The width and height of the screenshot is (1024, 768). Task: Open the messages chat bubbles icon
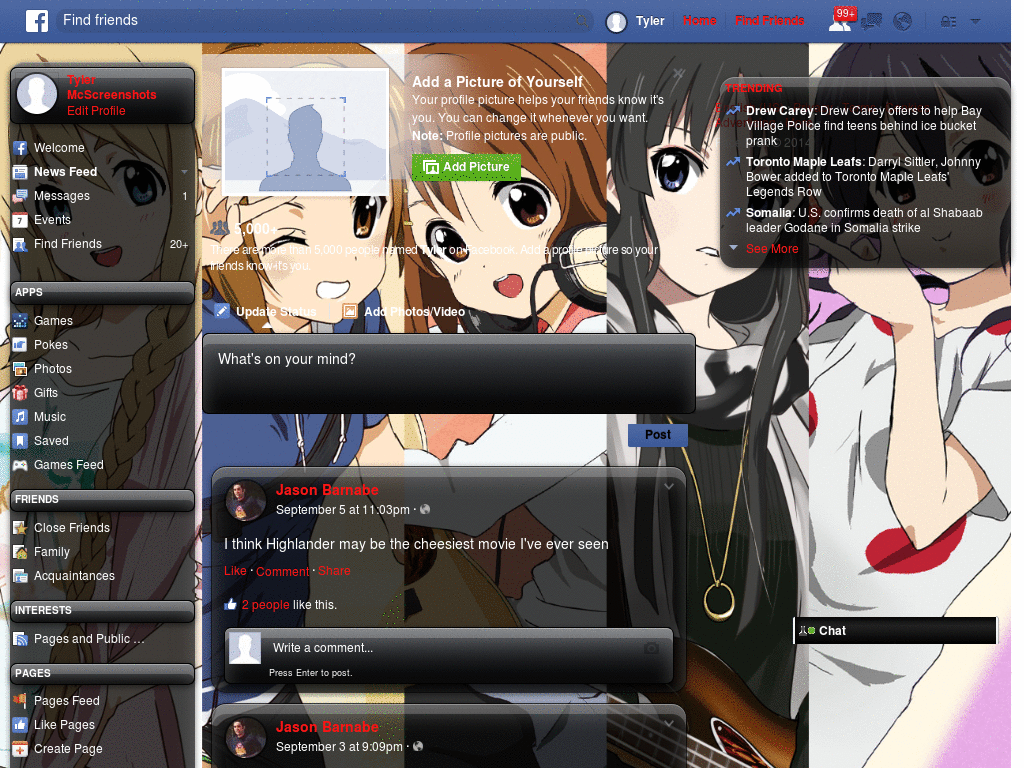point(871,22)
